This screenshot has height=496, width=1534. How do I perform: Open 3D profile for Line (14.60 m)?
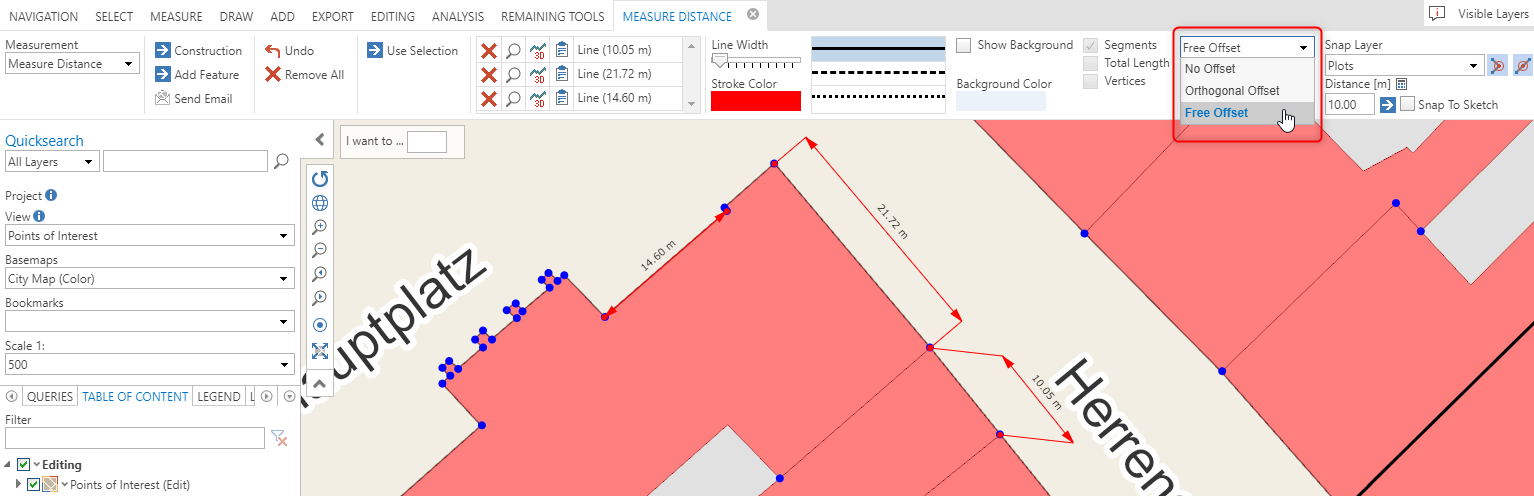[x=538, y=98]
